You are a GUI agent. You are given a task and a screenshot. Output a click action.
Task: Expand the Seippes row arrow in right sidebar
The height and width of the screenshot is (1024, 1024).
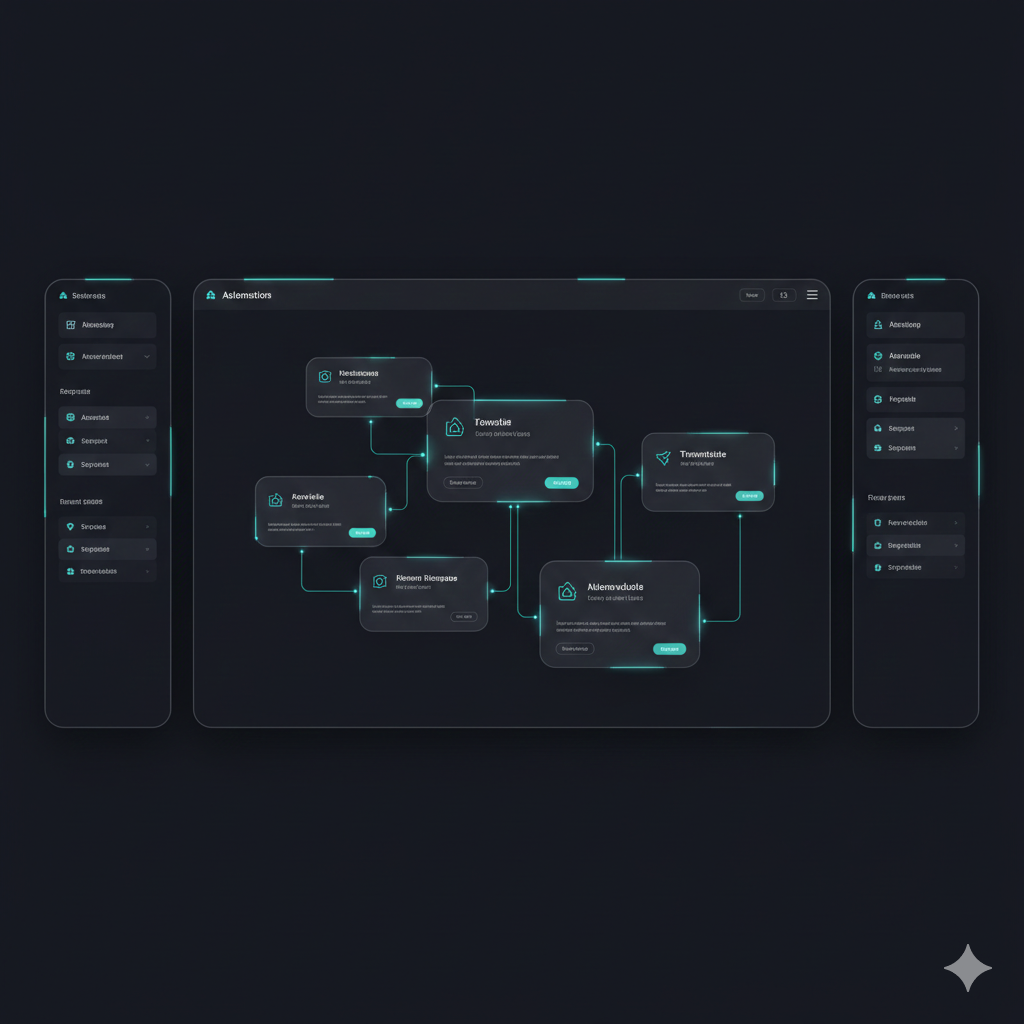click(x=956, y=428)
